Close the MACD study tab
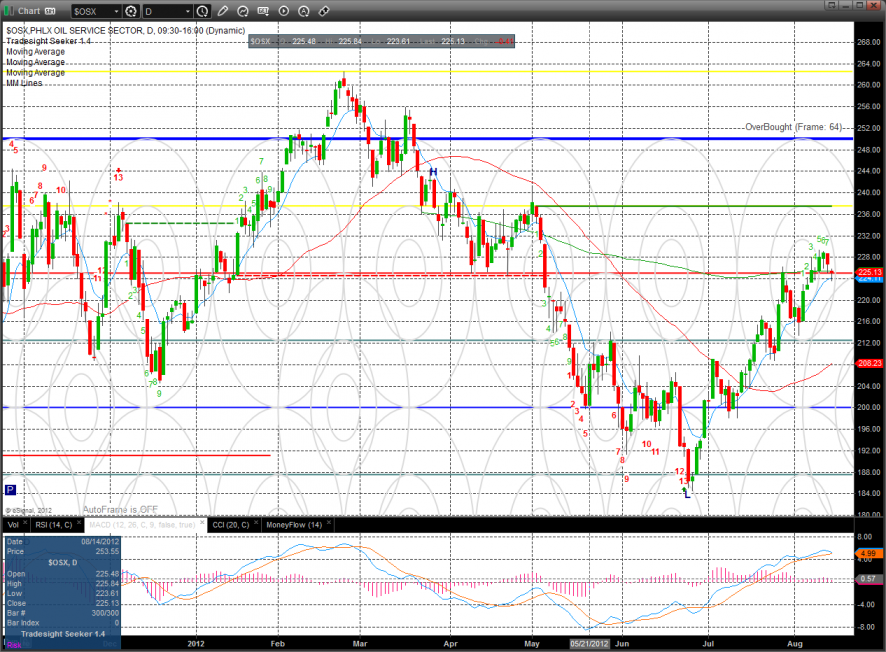The image size is (886, 652). 202,523
